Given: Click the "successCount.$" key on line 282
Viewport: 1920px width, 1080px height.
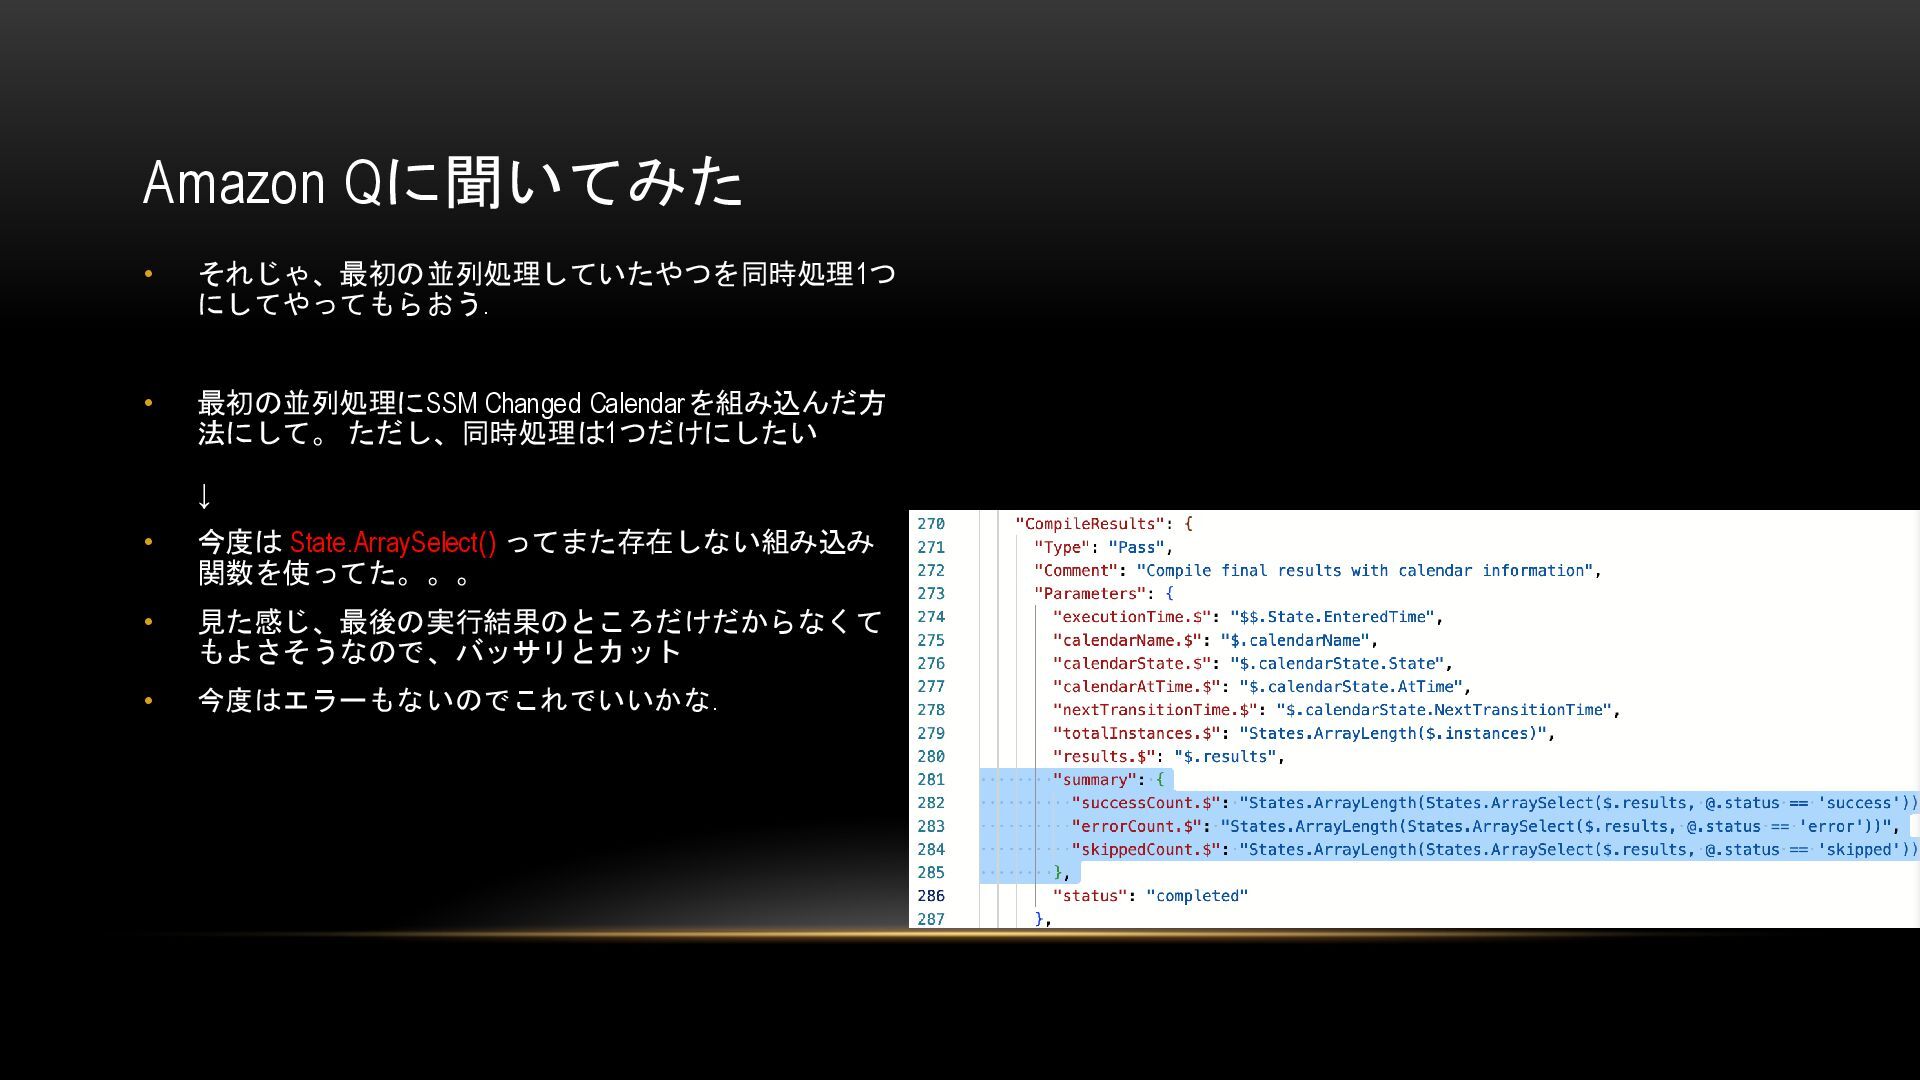Looking at the screenshot, I should click(1145, 803).
